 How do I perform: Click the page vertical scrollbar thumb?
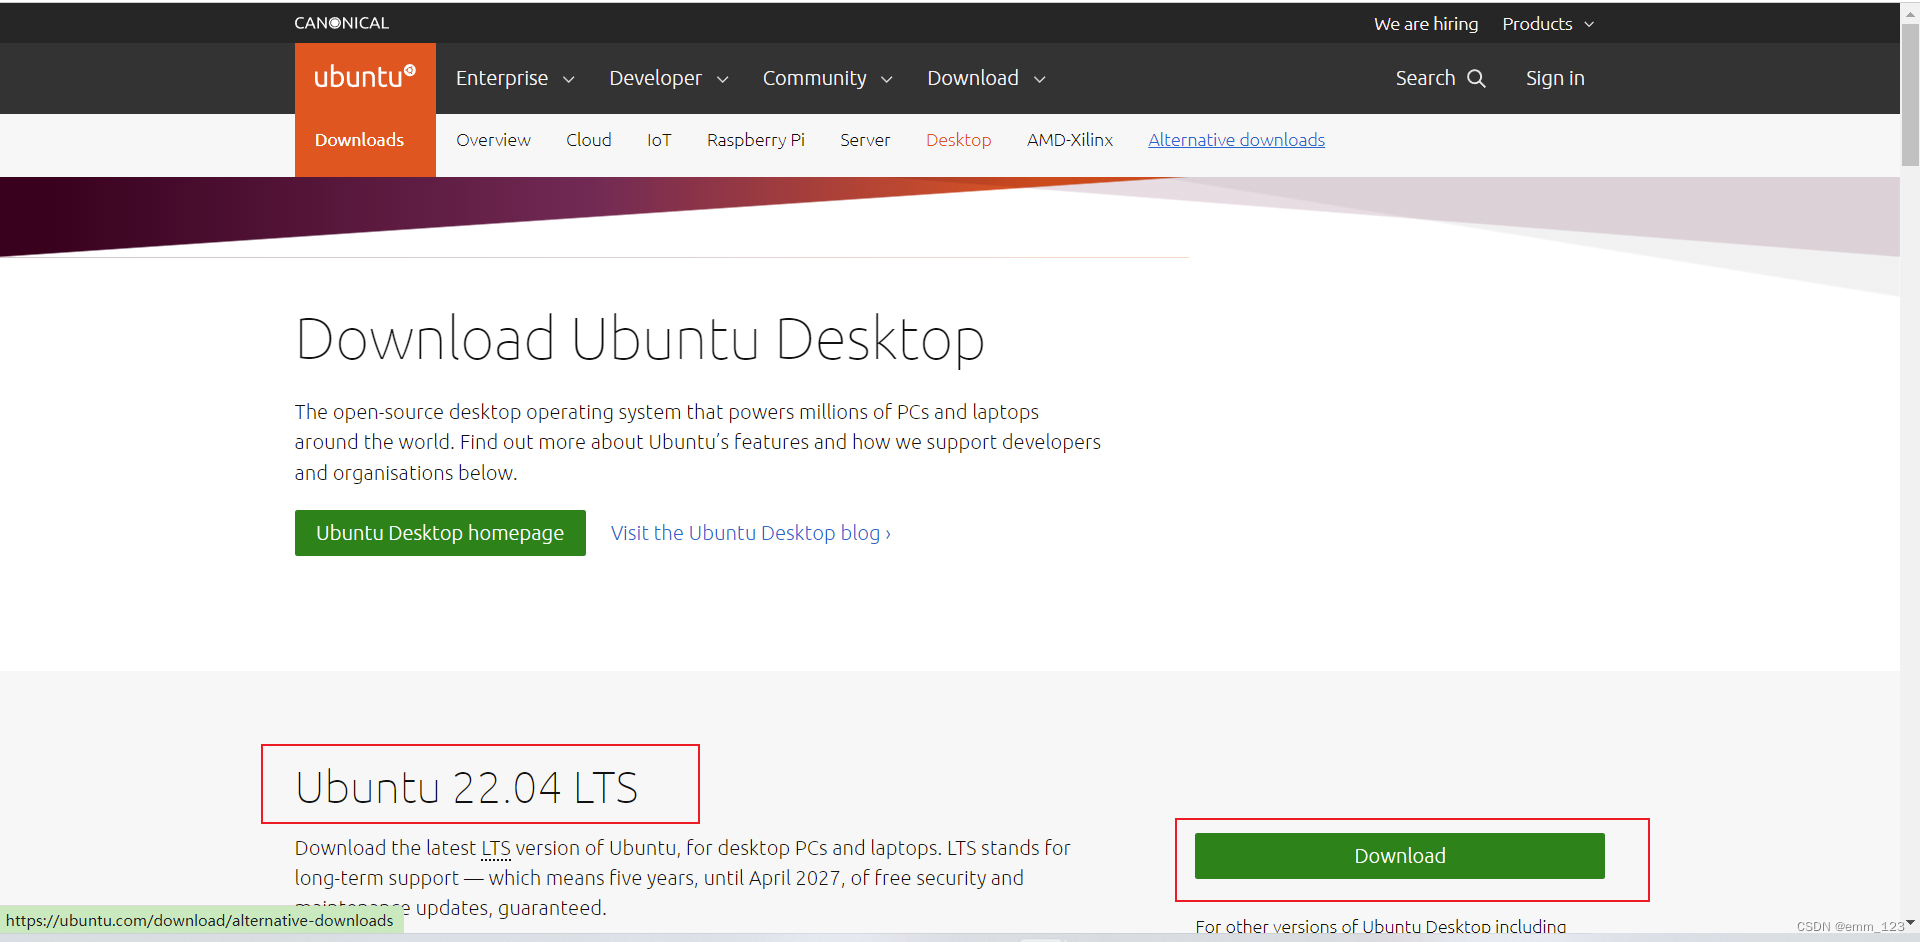pyautogui.click(x=1910, y=95)
